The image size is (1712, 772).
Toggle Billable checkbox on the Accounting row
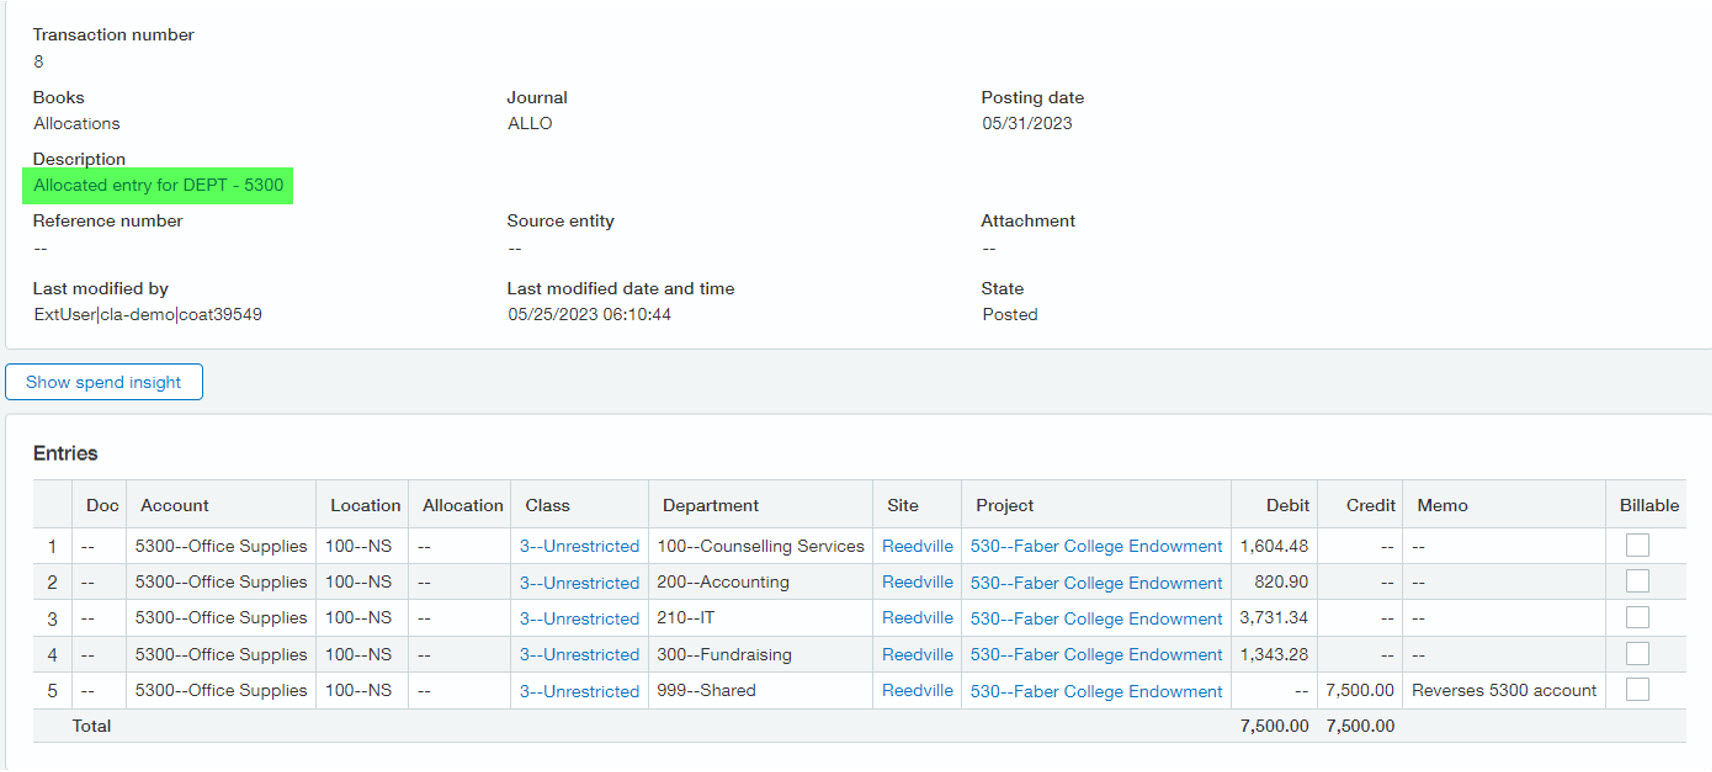1637,581
